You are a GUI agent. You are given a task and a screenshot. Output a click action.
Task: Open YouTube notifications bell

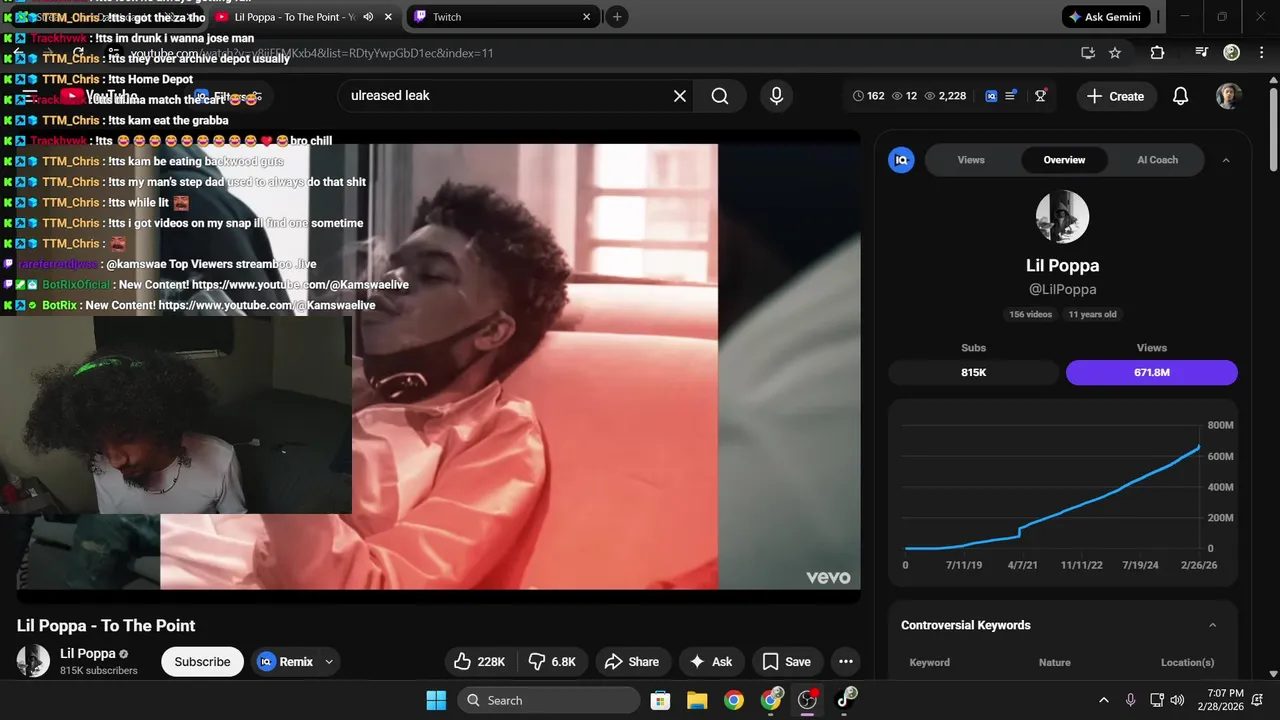click(1180, 96)
